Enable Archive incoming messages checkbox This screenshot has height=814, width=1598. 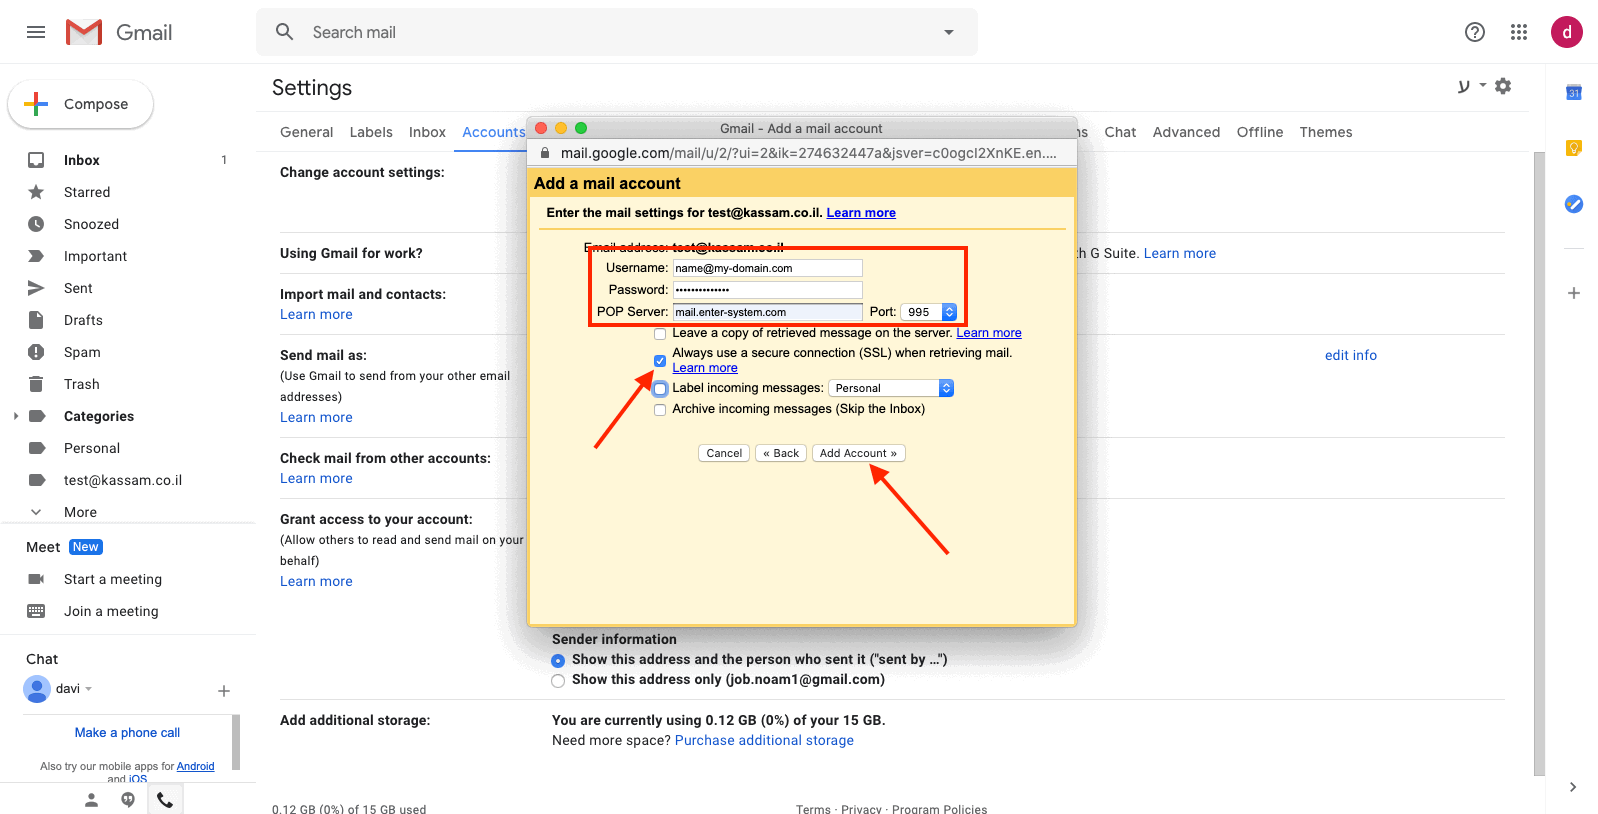click(660, 410)
